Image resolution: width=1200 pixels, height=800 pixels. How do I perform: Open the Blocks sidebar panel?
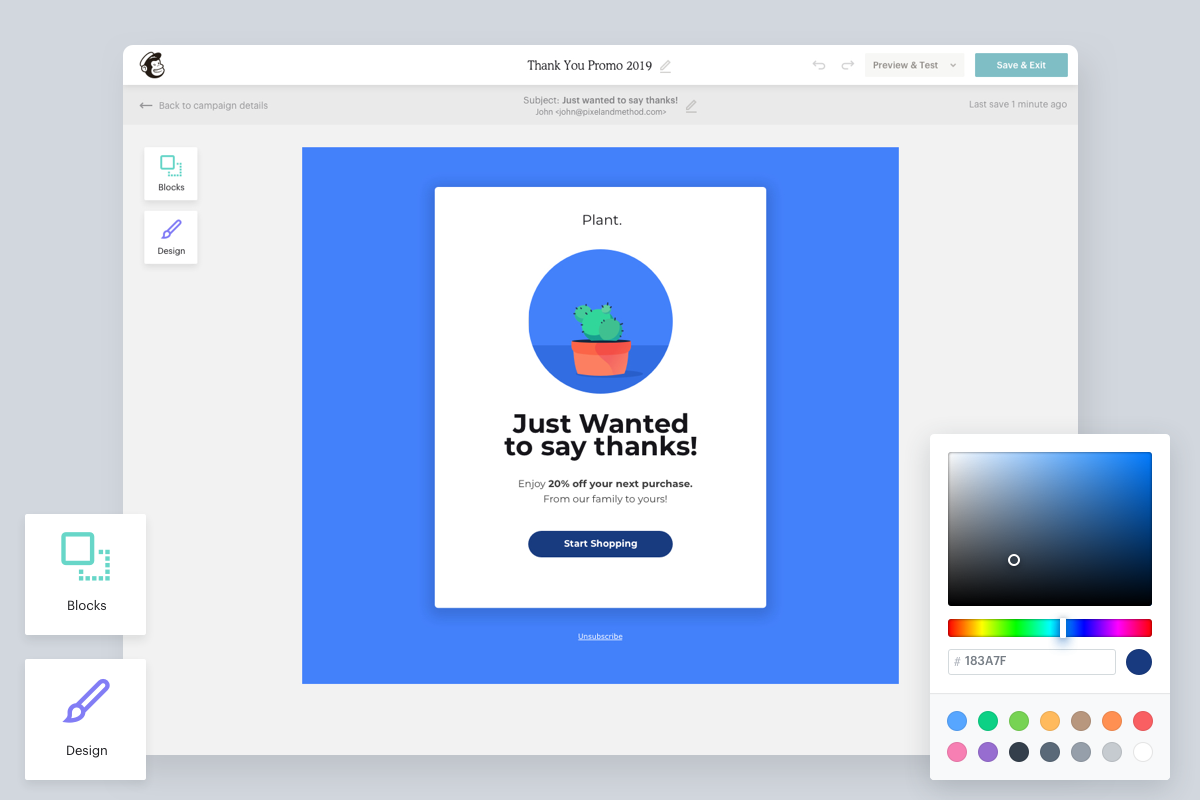(x=170, y=172)
